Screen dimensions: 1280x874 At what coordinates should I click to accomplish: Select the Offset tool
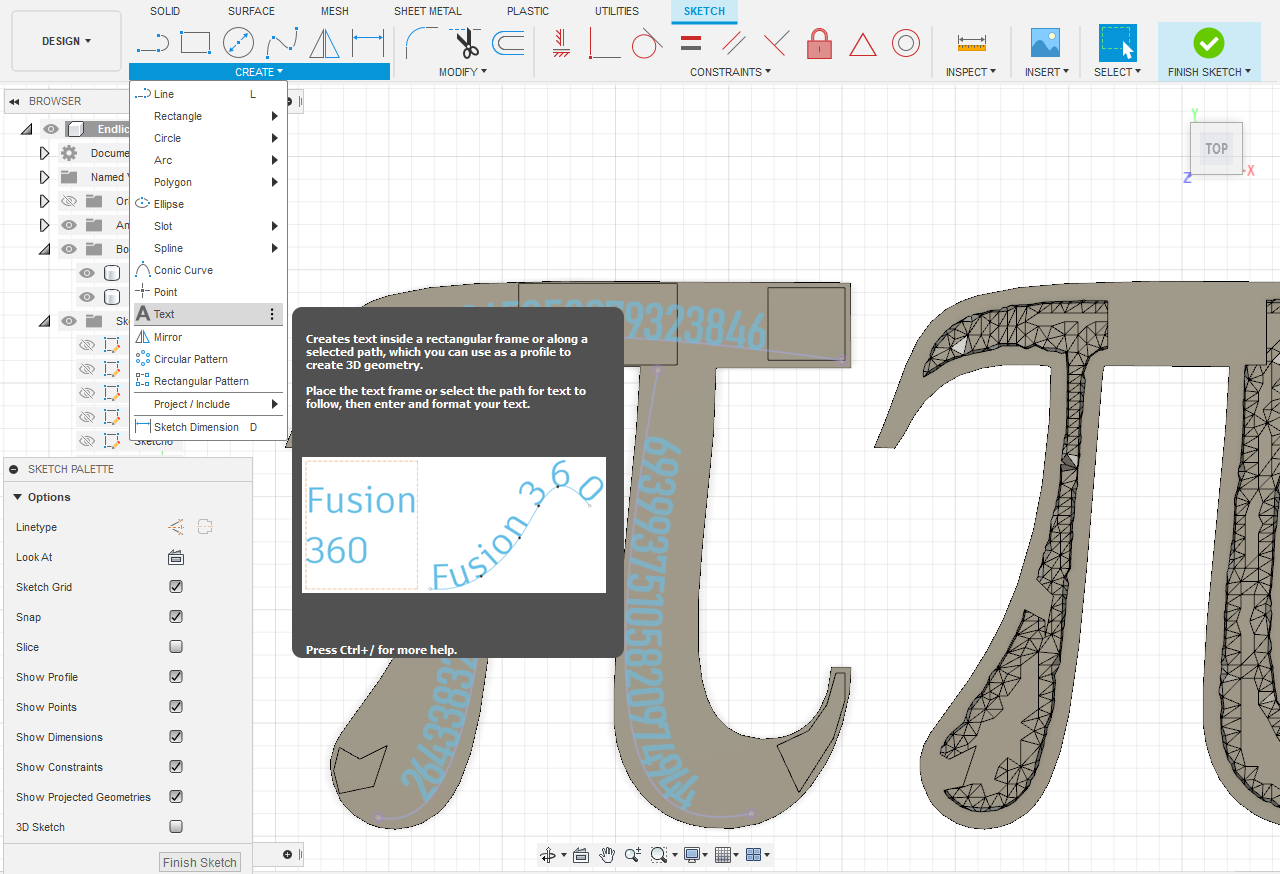pos(507,42)
